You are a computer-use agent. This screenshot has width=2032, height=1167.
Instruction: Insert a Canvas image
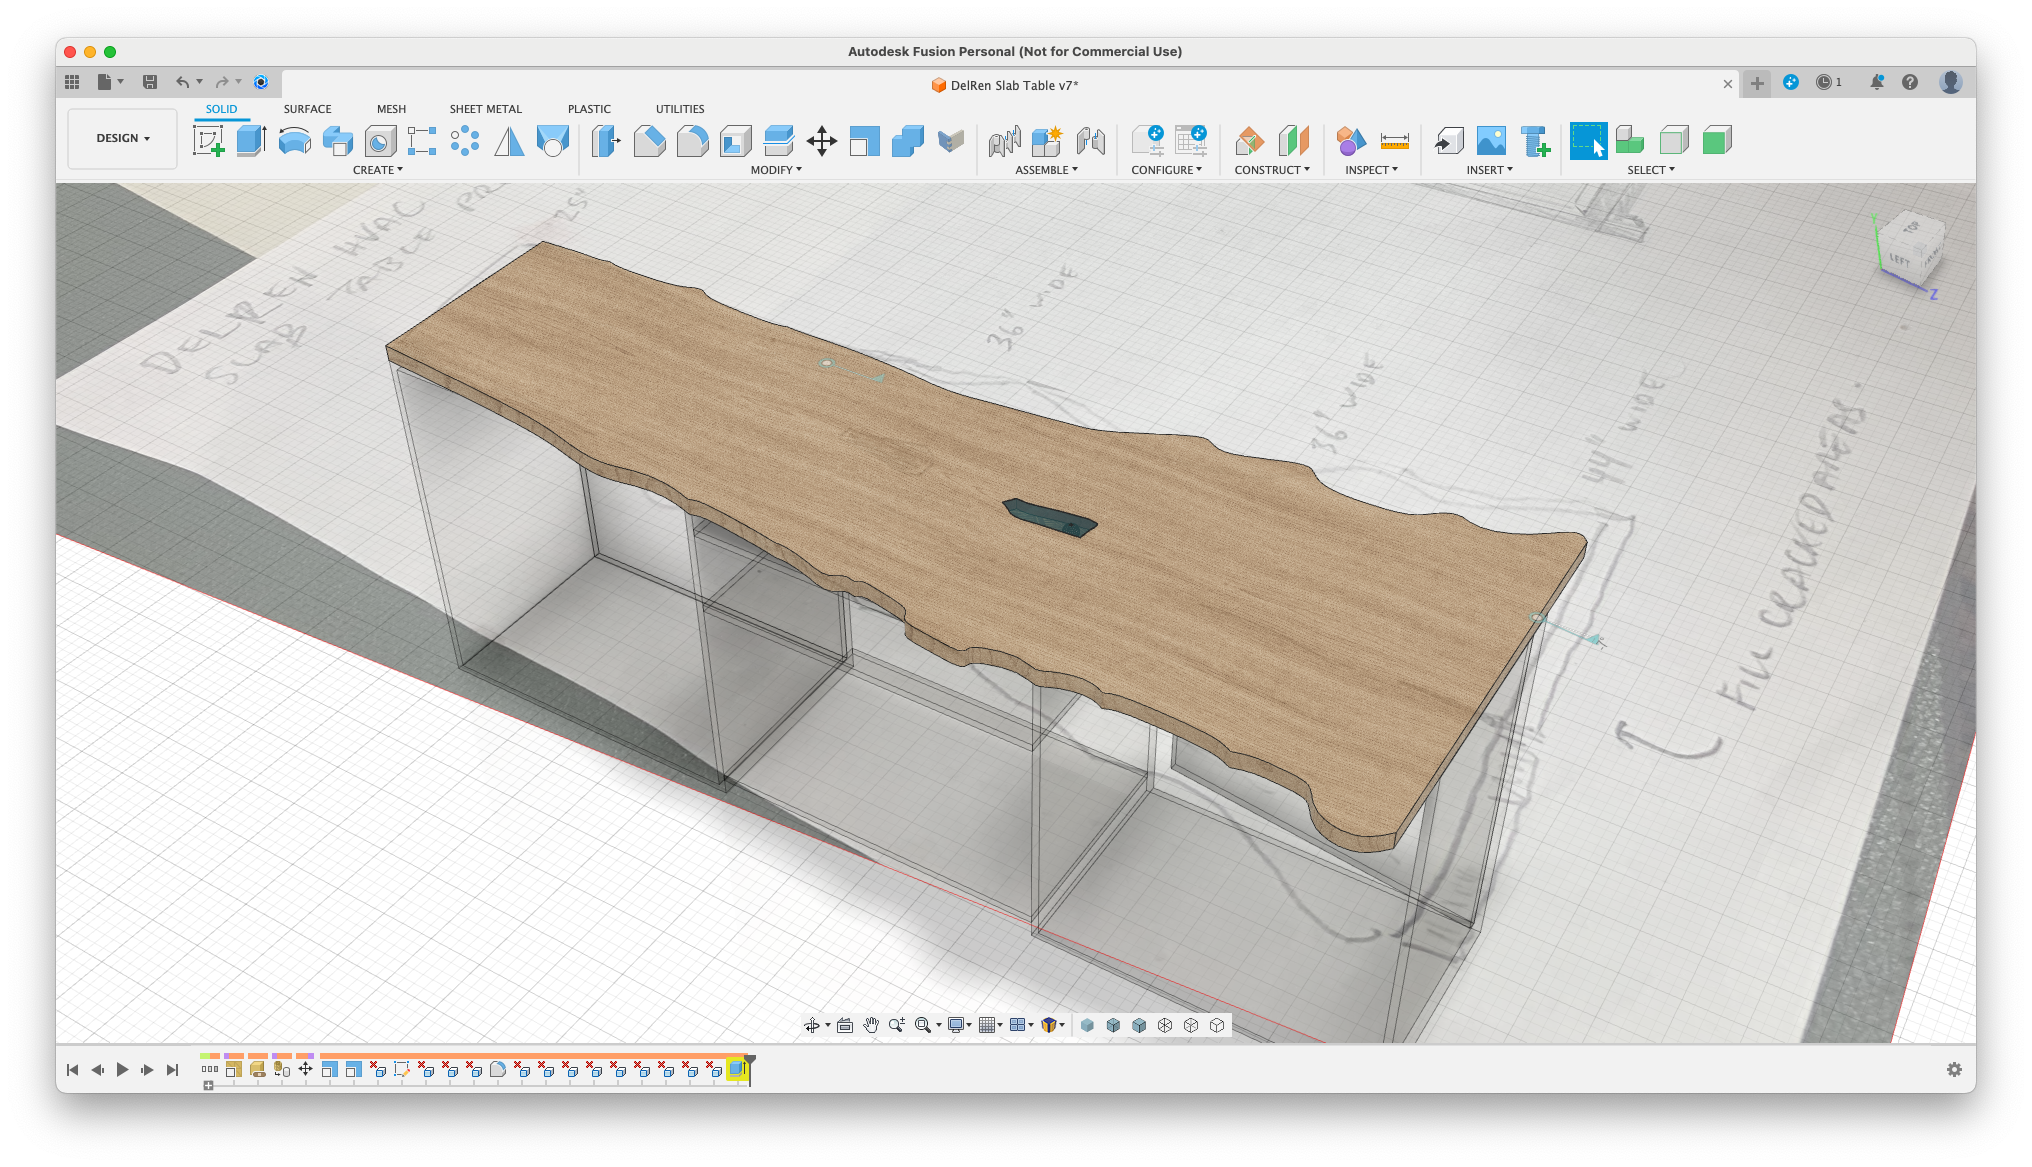click(1491, 142)
